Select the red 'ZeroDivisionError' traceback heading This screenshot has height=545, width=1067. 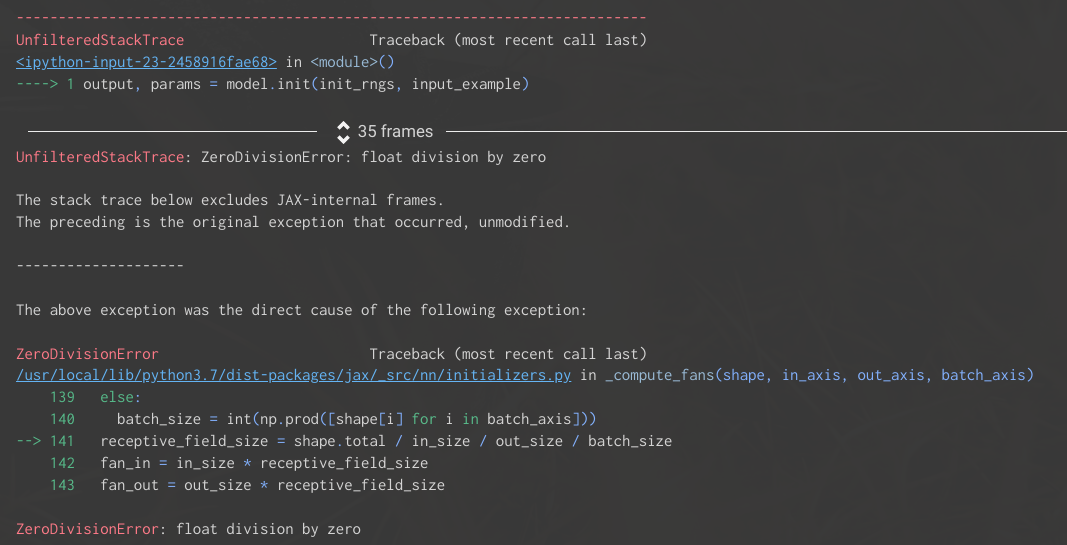(x=87, y=354)
